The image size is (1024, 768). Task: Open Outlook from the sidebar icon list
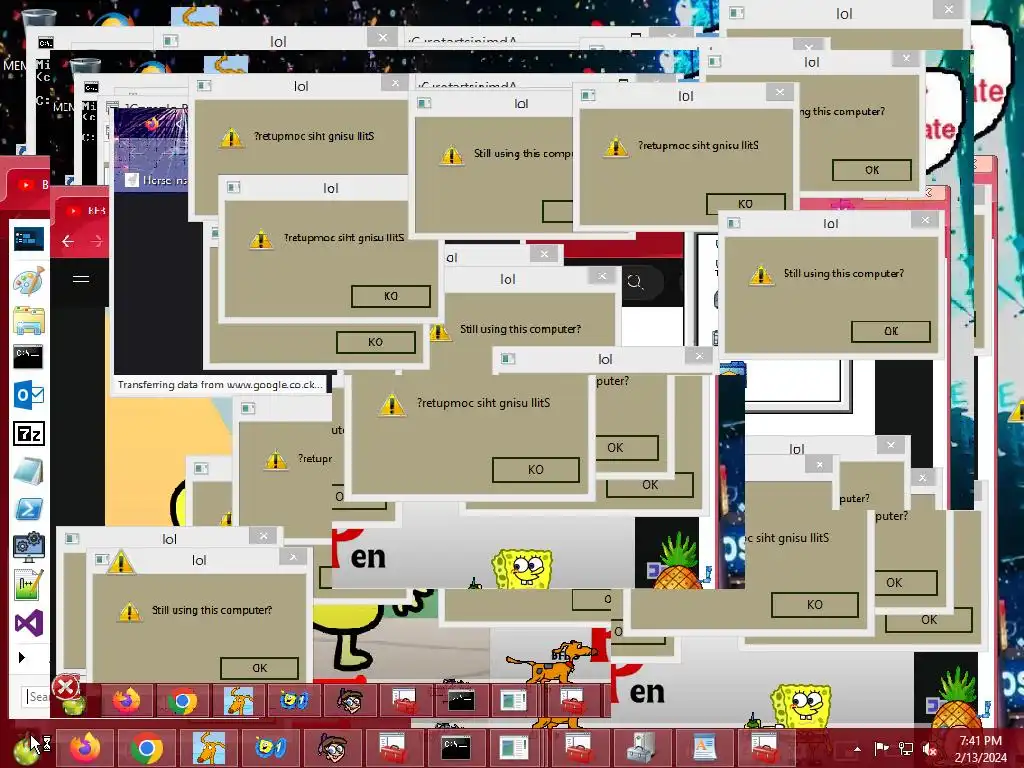29,395
